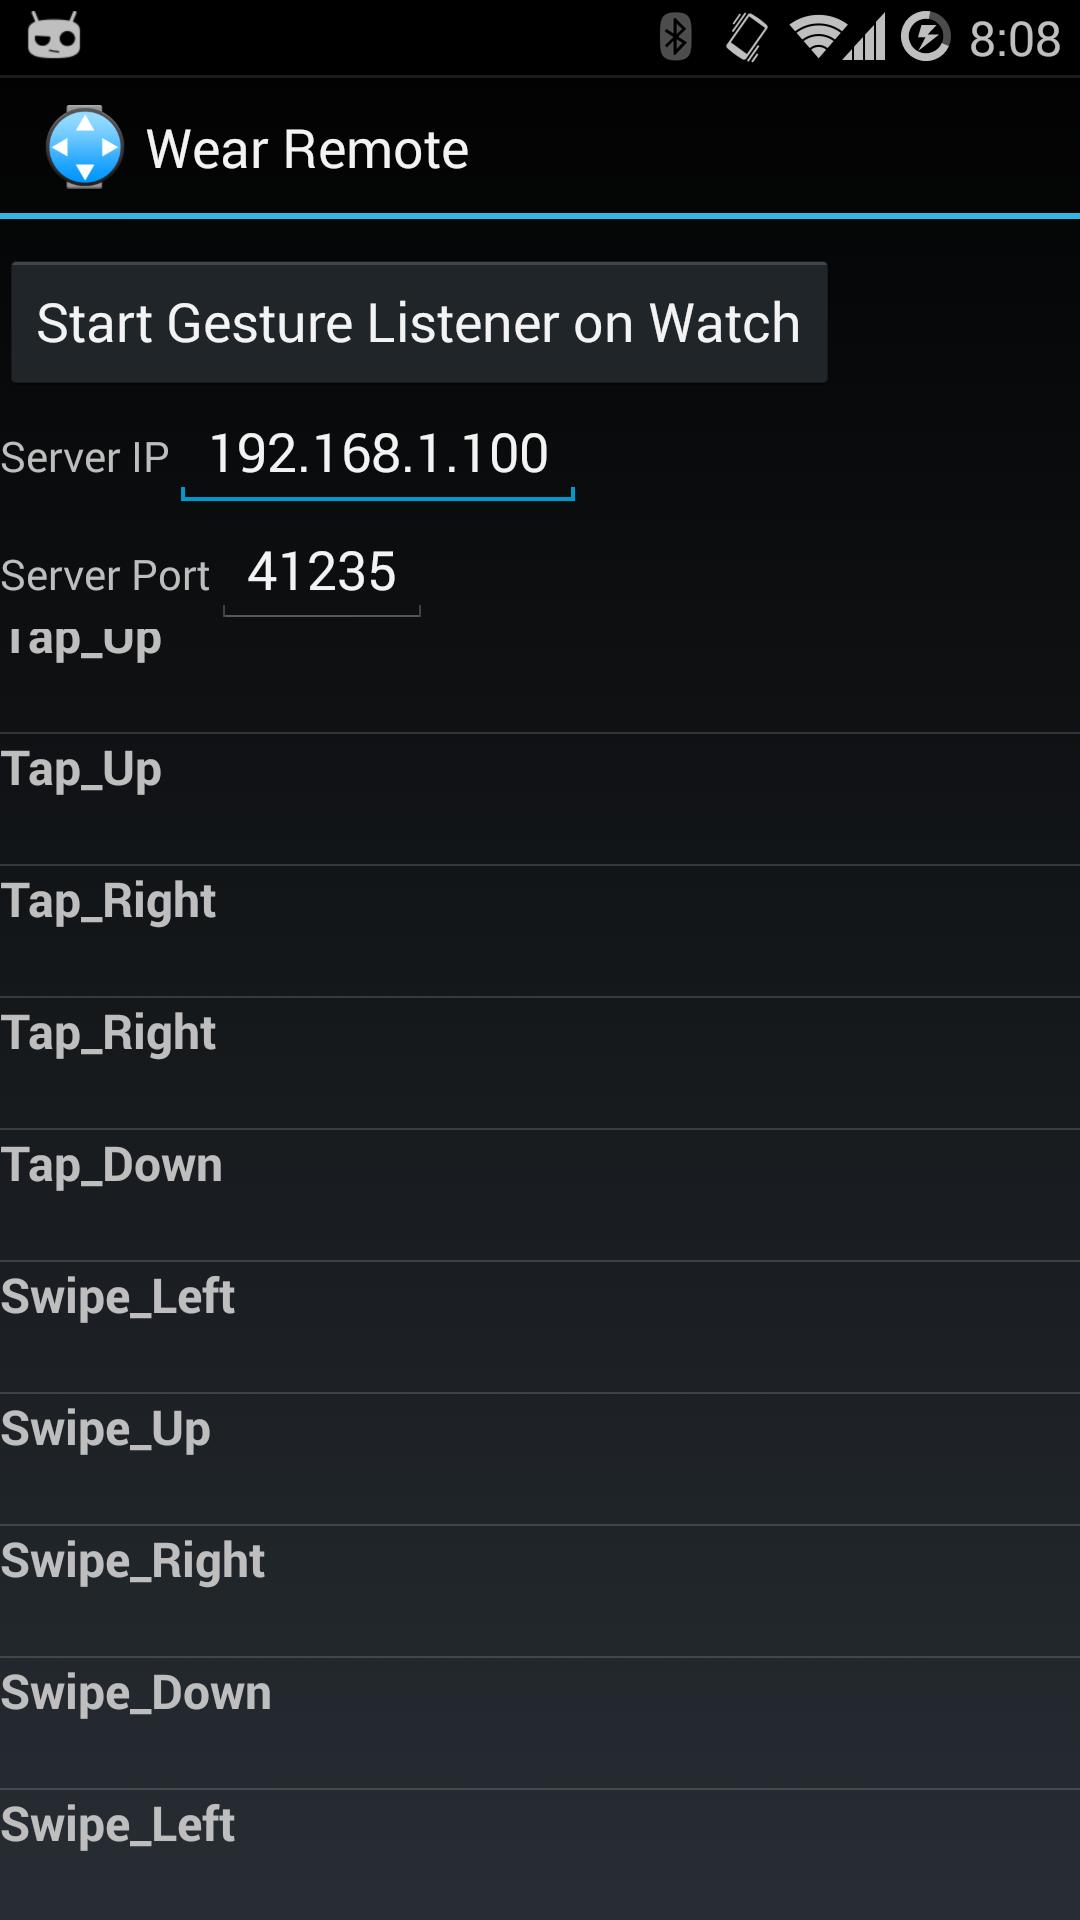Select the Tap_Down list entry
This screenshot has width=1080, height=1920.
(540, 1196)
